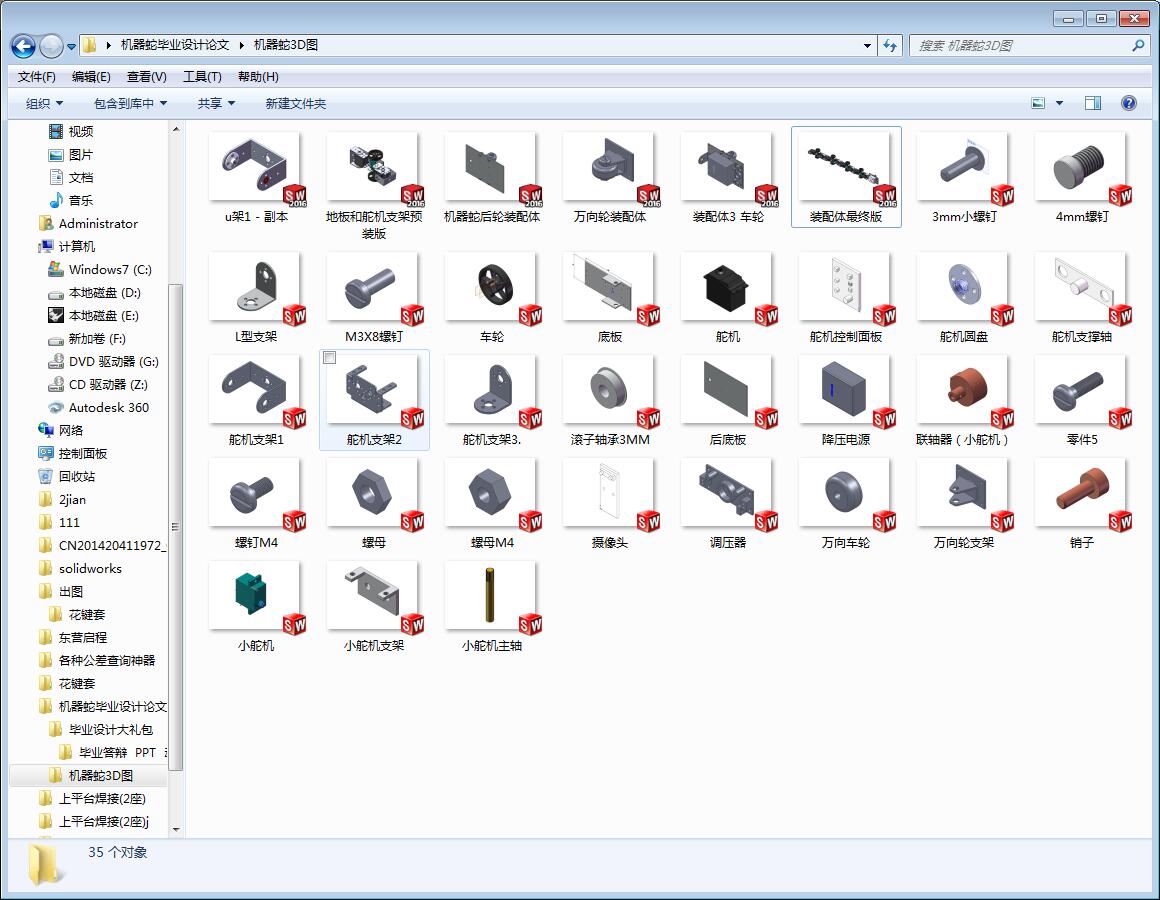Open 控制面板 in navigation pane
Image resolution: width=1160 pixels, height=900 pixels.
point(72,453)
